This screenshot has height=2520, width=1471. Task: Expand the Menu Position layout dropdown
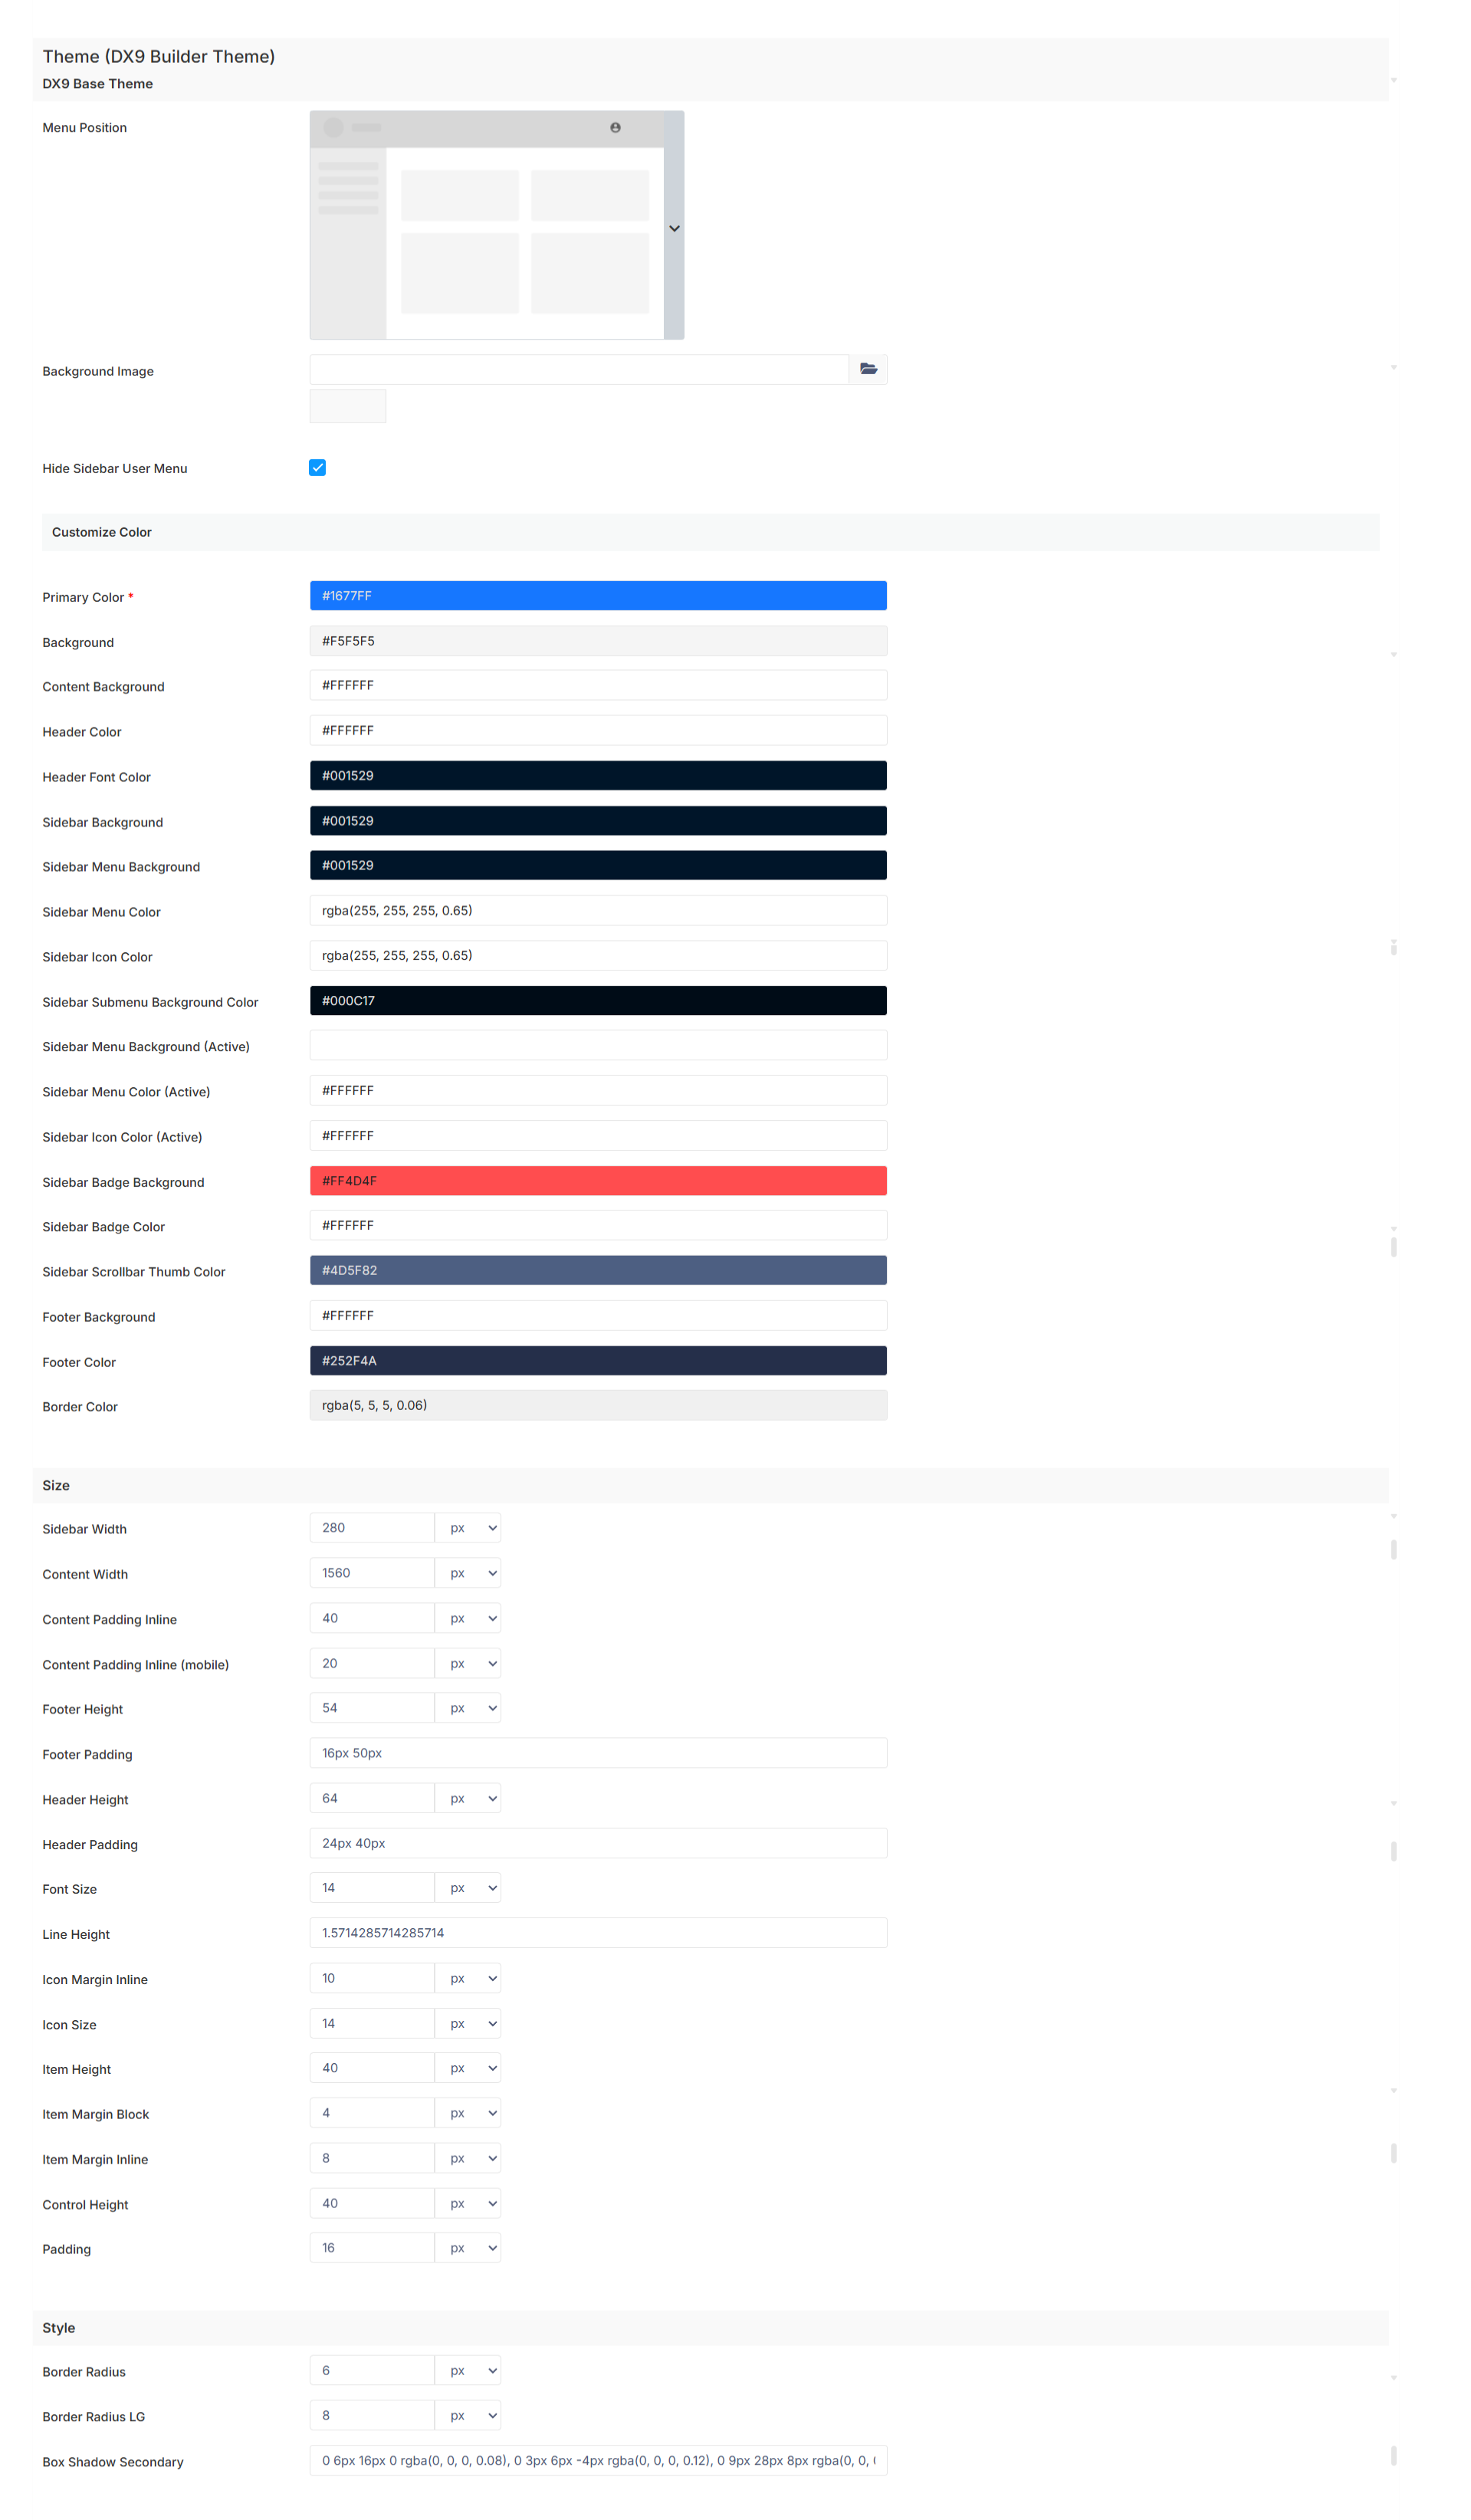click(x=674, y=228)
